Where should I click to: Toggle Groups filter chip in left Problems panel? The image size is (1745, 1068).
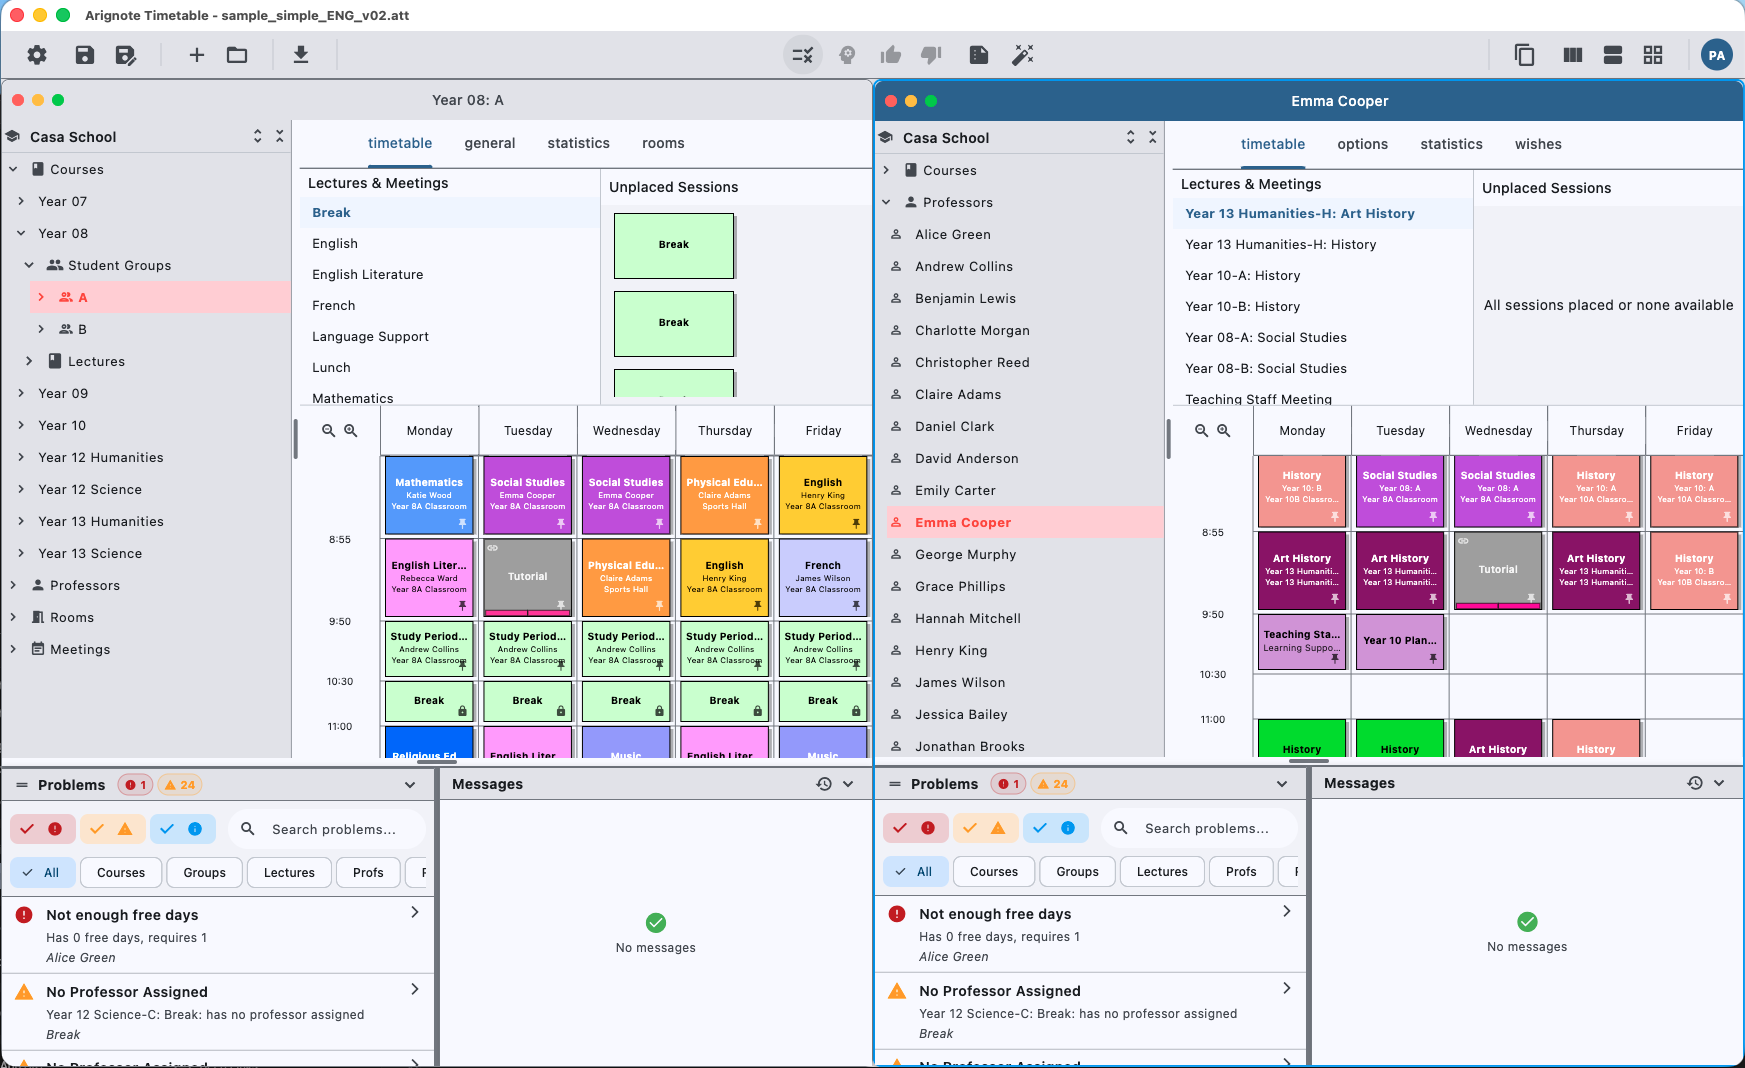click(x=204, y=872)
